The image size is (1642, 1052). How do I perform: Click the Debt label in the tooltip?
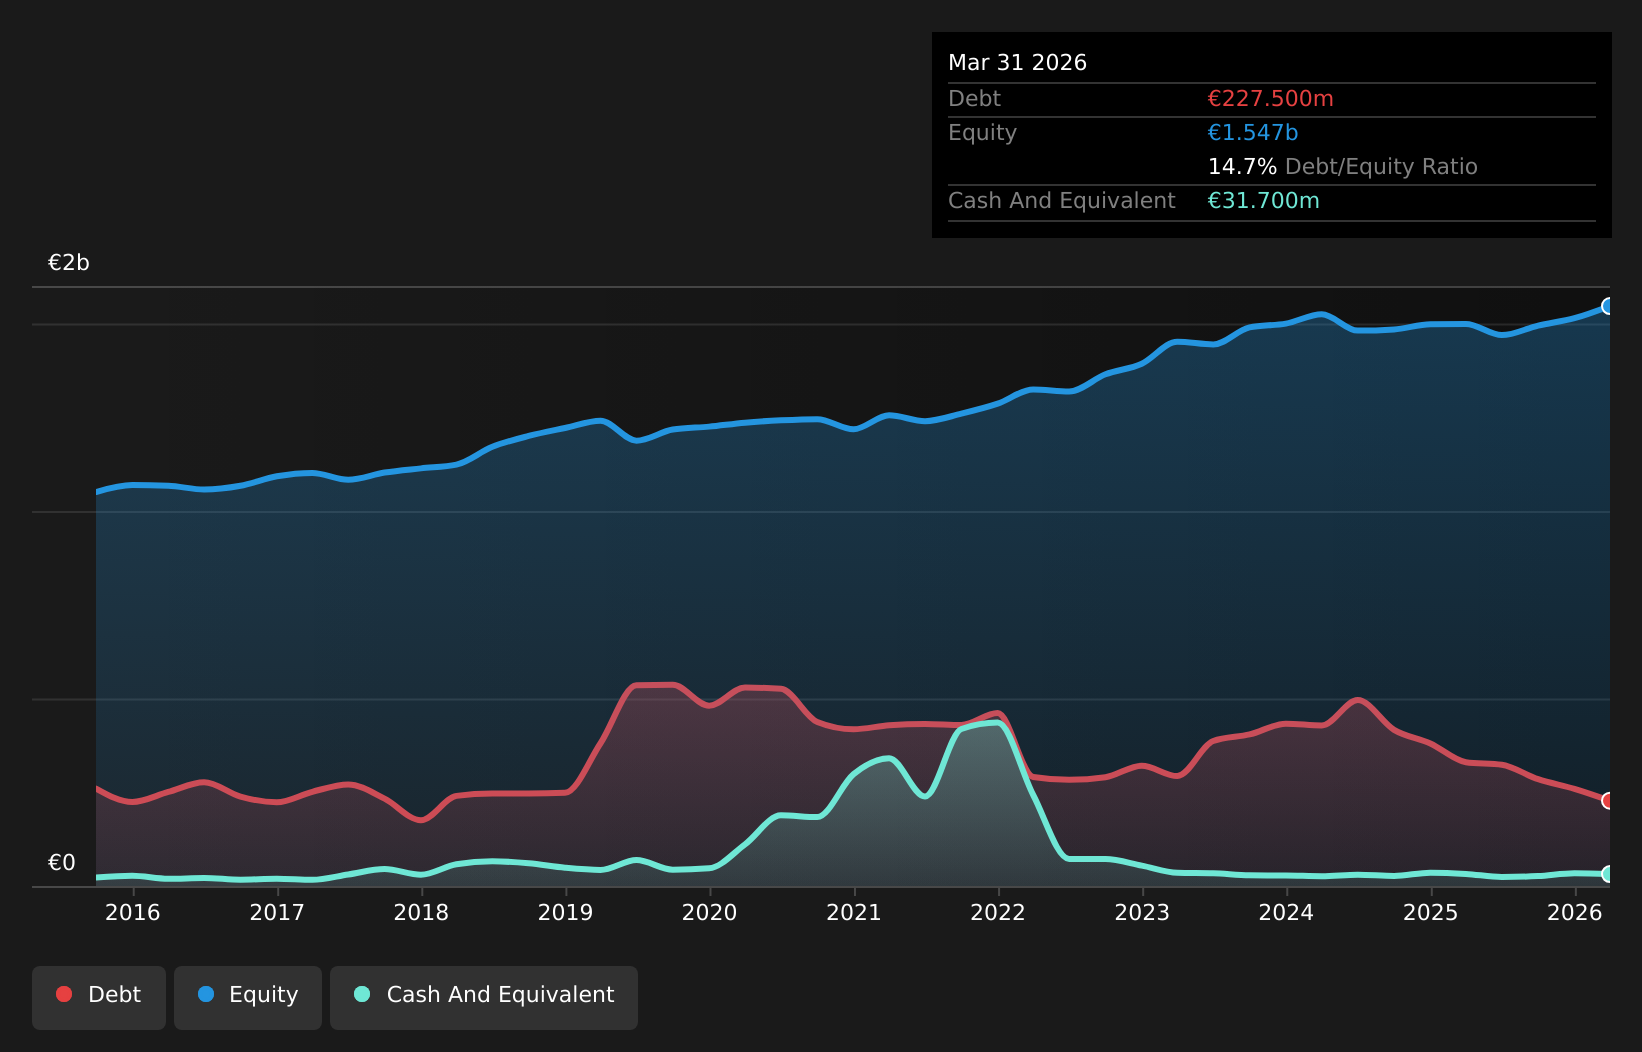pyautogui.click(x=974, y=99)
